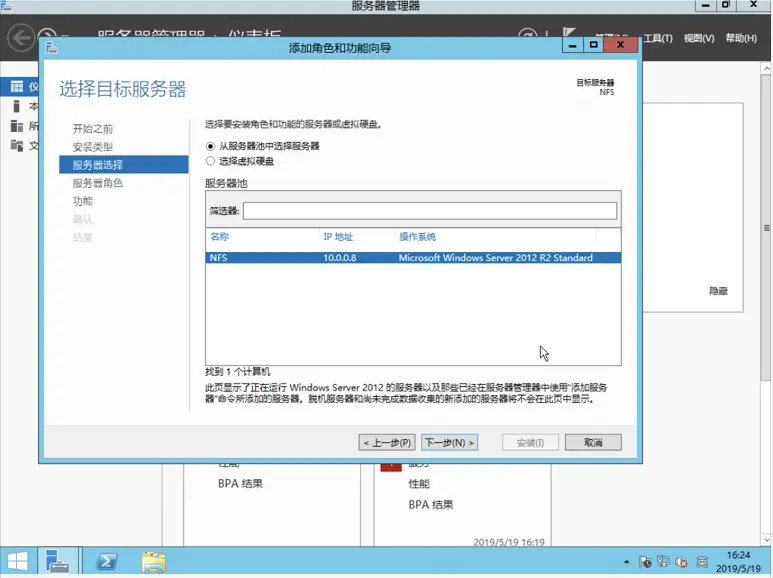Select the 'virtual hard disk' radio option
This screenshot has width=773, height=578.
point(211,161)
